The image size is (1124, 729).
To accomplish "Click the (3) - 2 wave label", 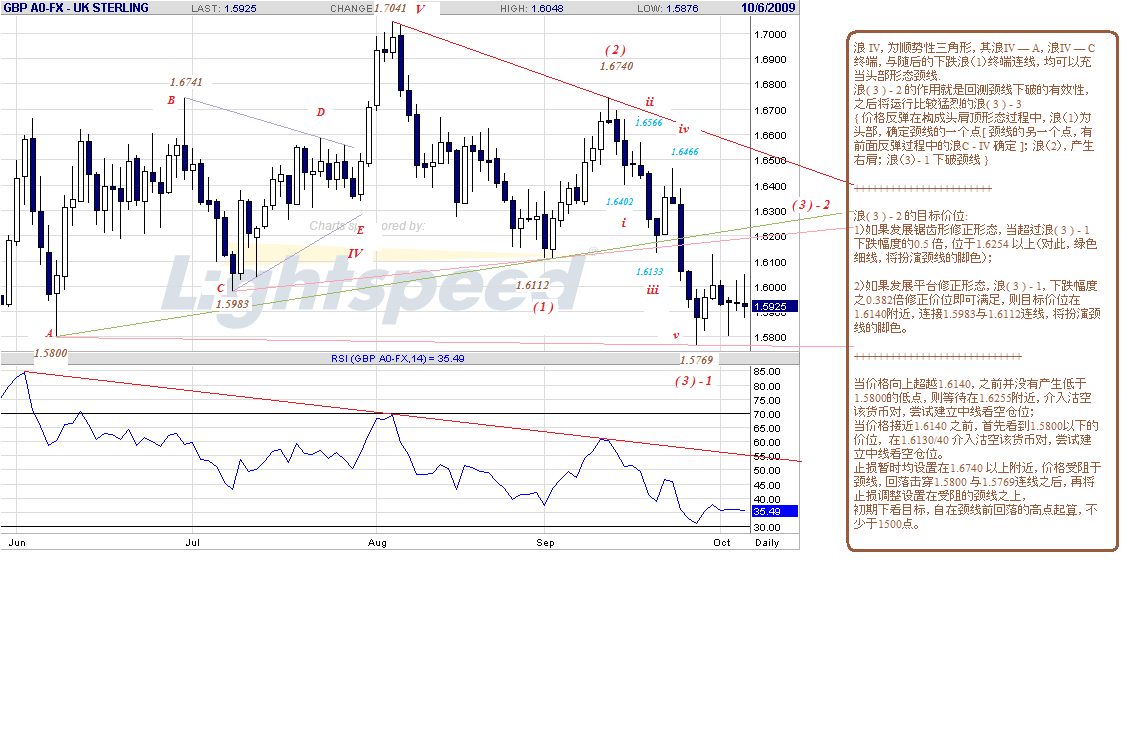I will [x=811, y=205].
